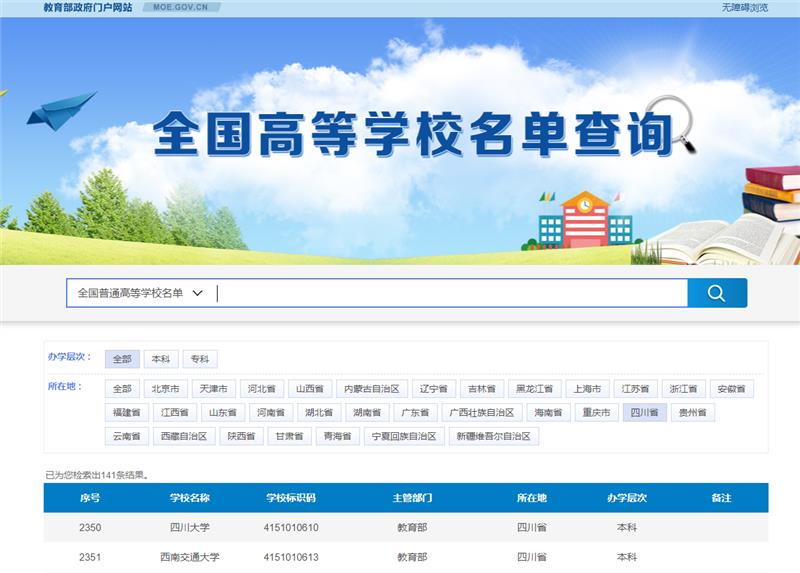Click 宁夏回族自治区 location filter
This screenshot has width=800, height=573.
click(404, 436)
